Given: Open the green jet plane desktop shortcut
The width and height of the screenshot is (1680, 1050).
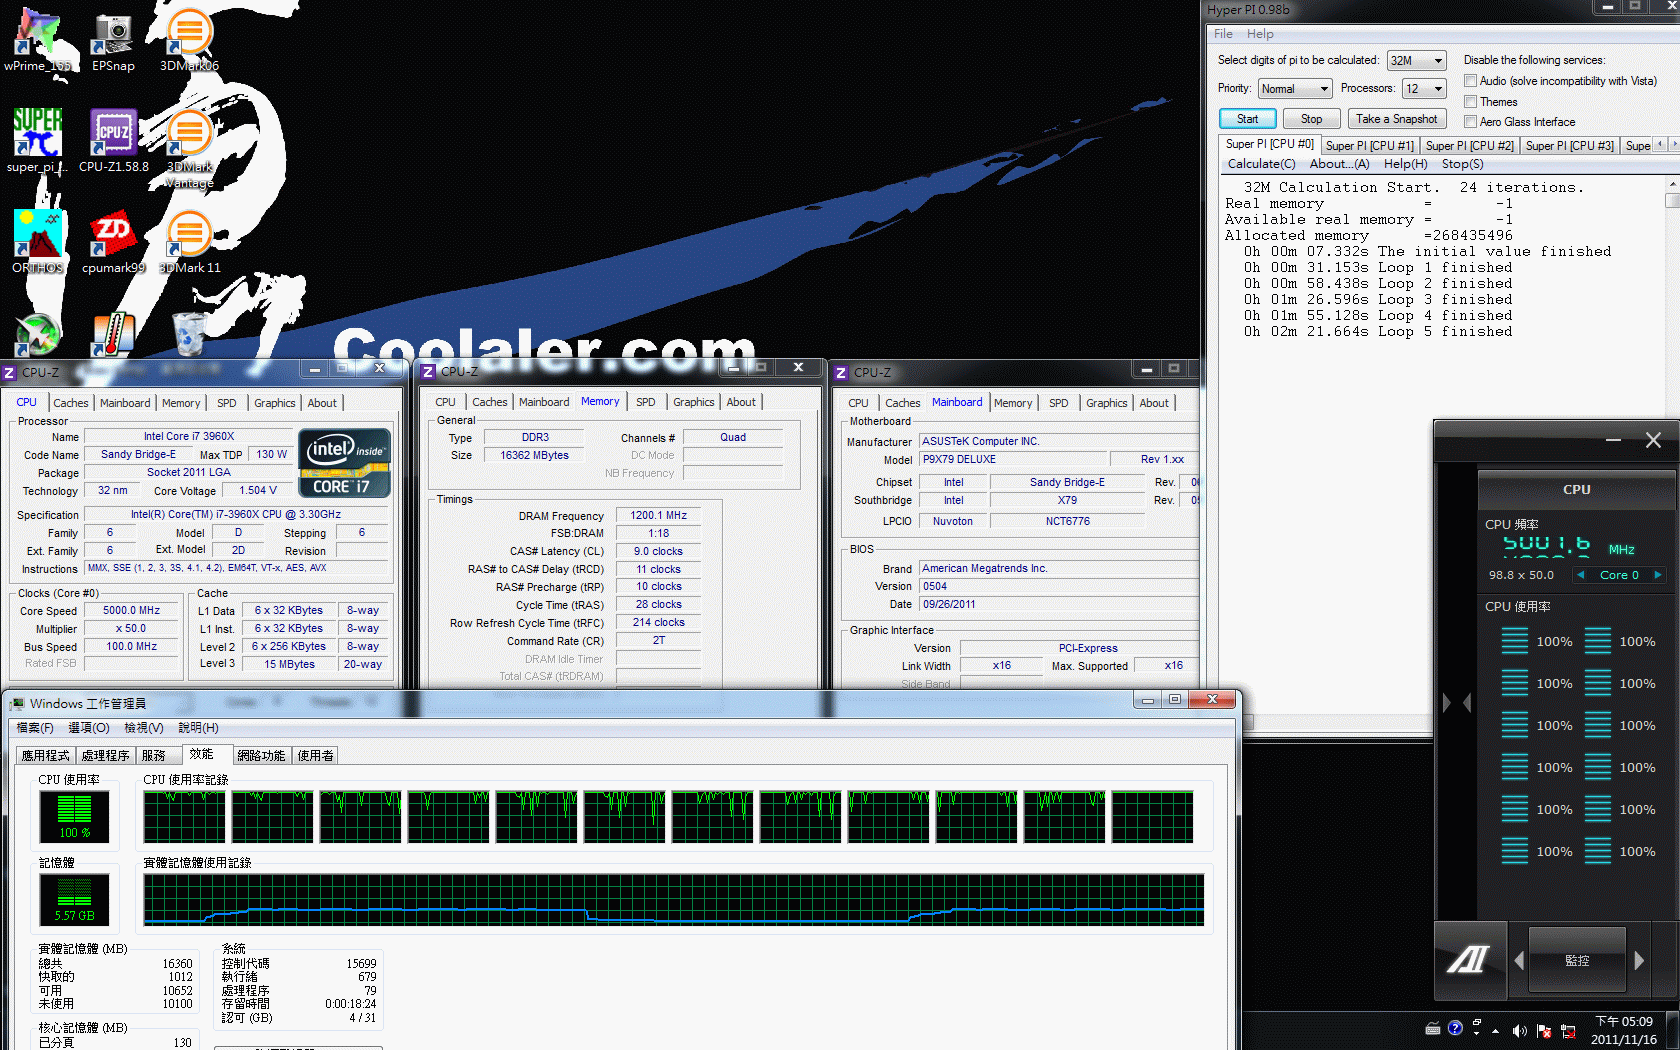Looking at the screenshot, I should [38, 335].
